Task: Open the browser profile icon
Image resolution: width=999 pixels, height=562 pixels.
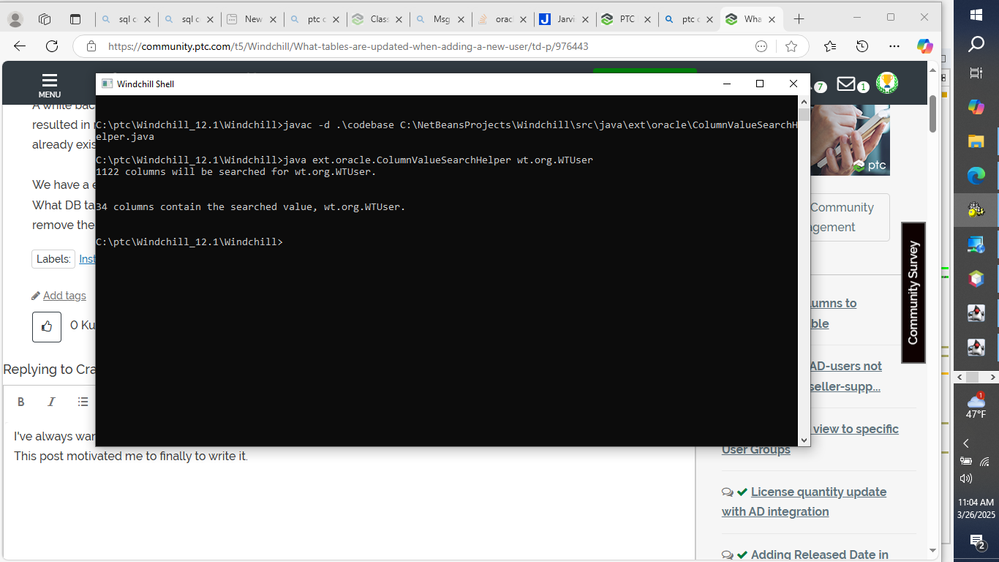Action: pos(15,19)
